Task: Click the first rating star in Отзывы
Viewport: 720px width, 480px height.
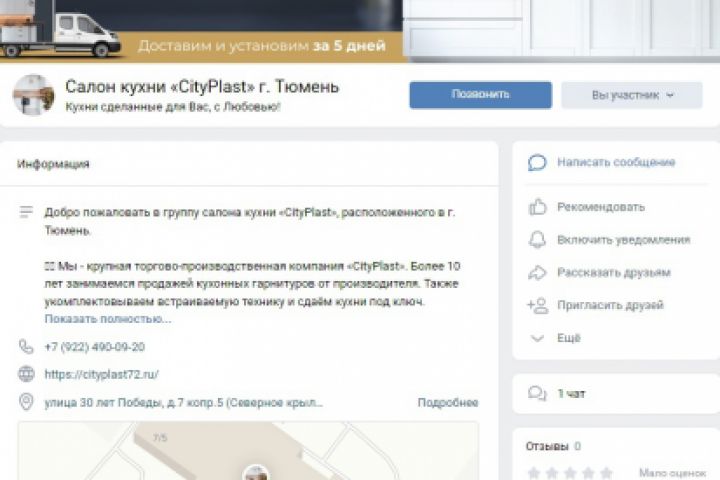Action: pos(534,473)
